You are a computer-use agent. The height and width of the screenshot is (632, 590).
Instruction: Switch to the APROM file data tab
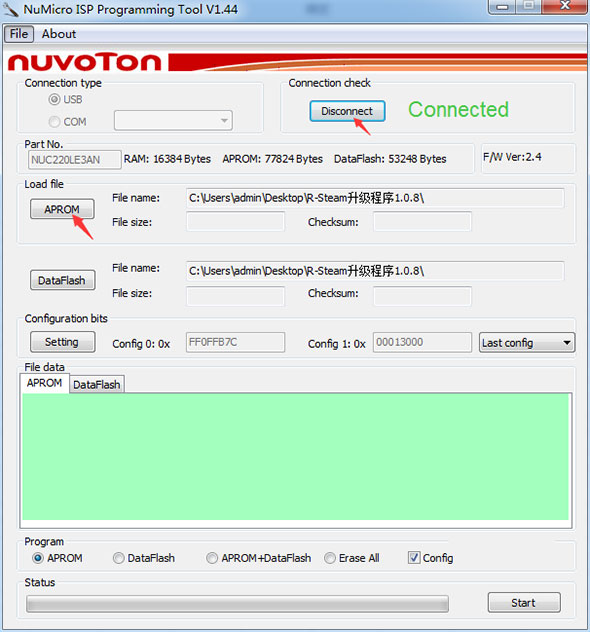tap(44, 383)
